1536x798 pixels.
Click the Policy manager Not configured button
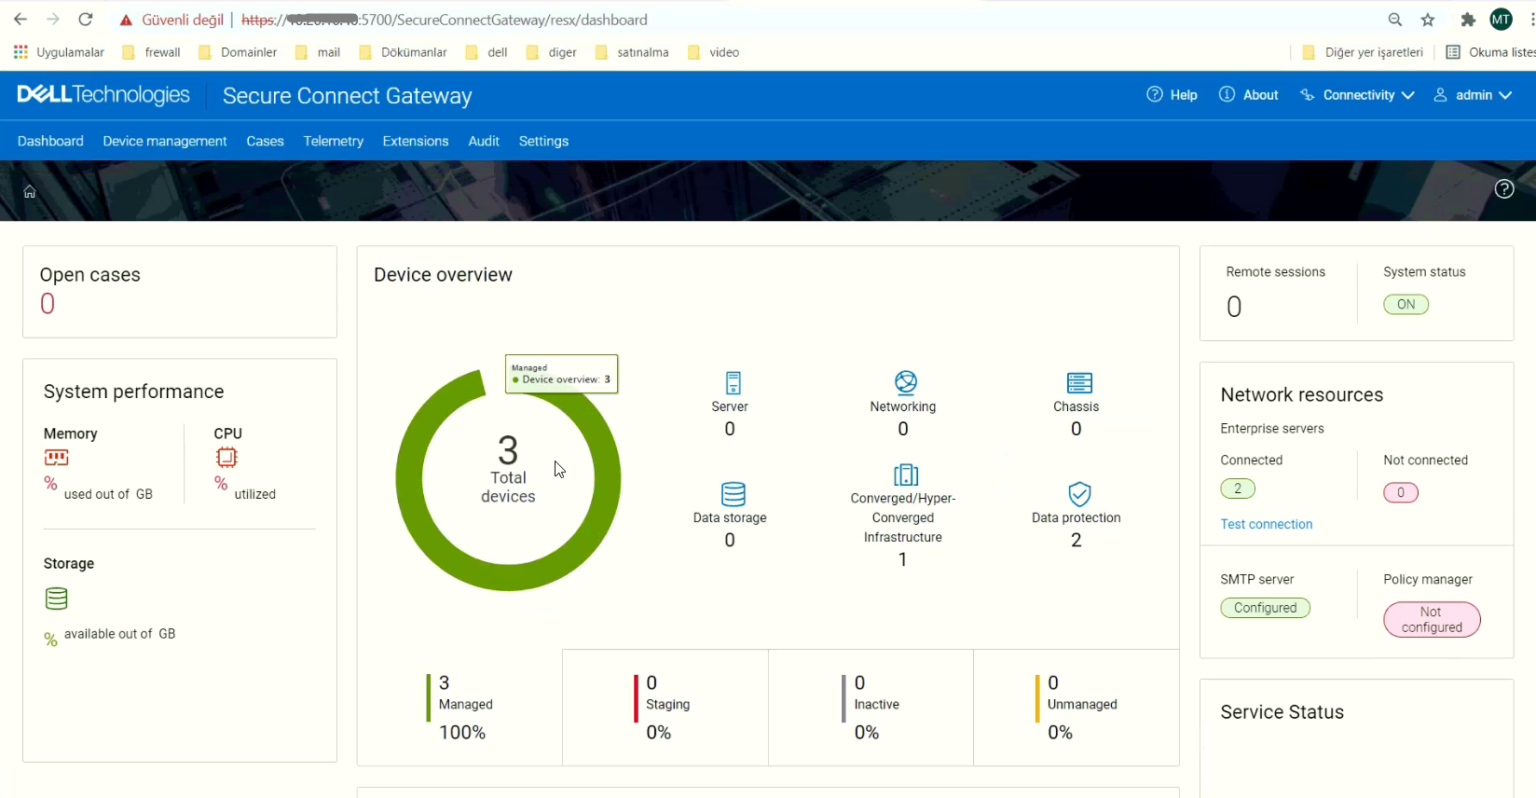click(1431, 619)
